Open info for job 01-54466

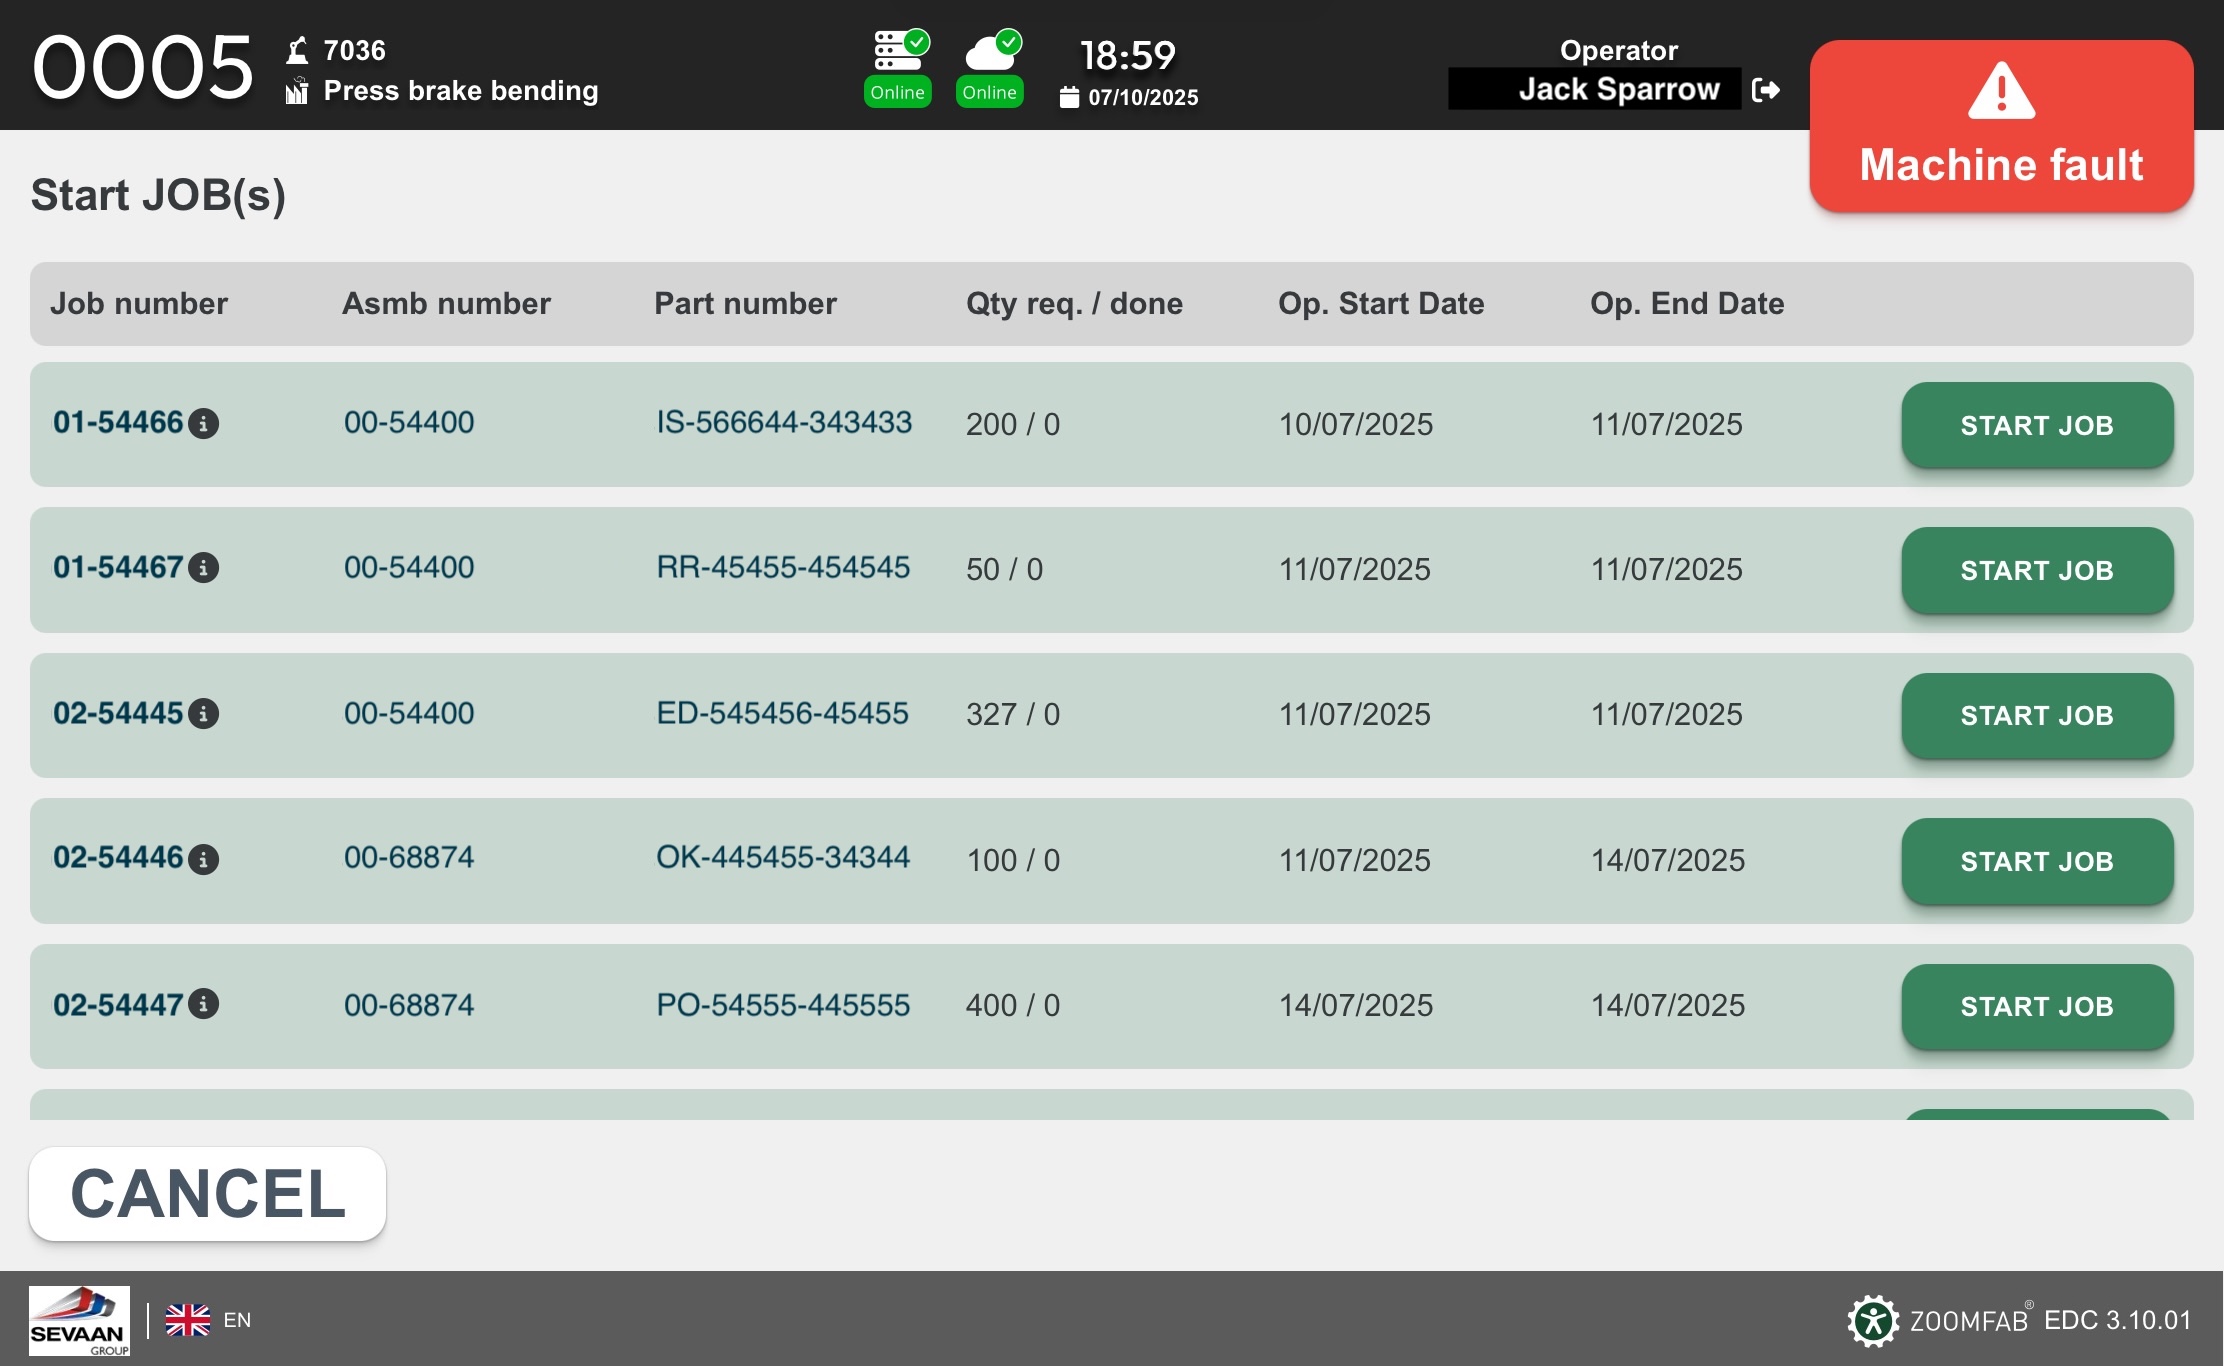(204, 424)
